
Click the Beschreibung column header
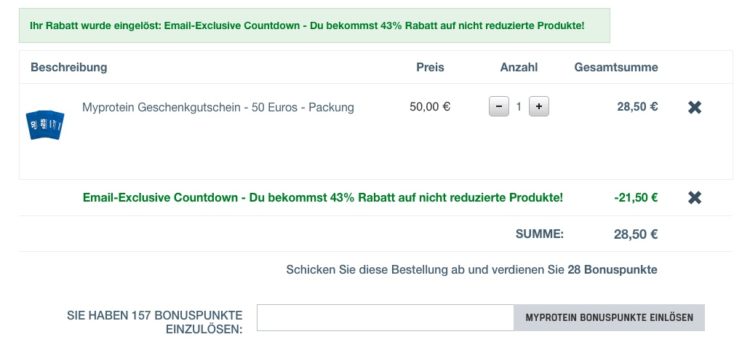69,67
